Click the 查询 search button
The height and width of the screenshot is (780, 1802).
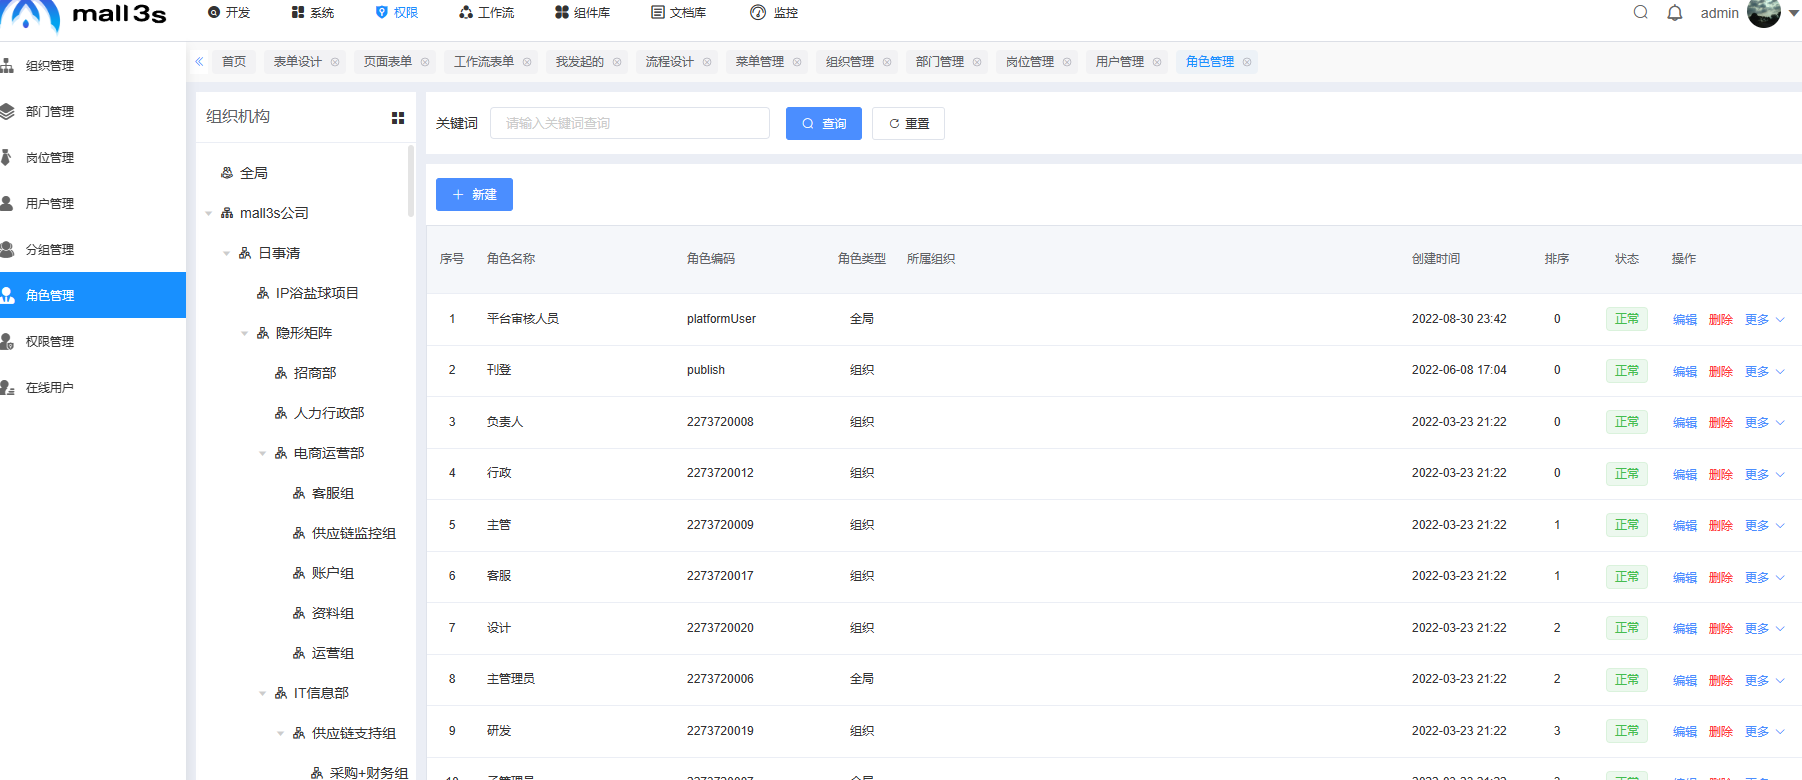point(824,123)
